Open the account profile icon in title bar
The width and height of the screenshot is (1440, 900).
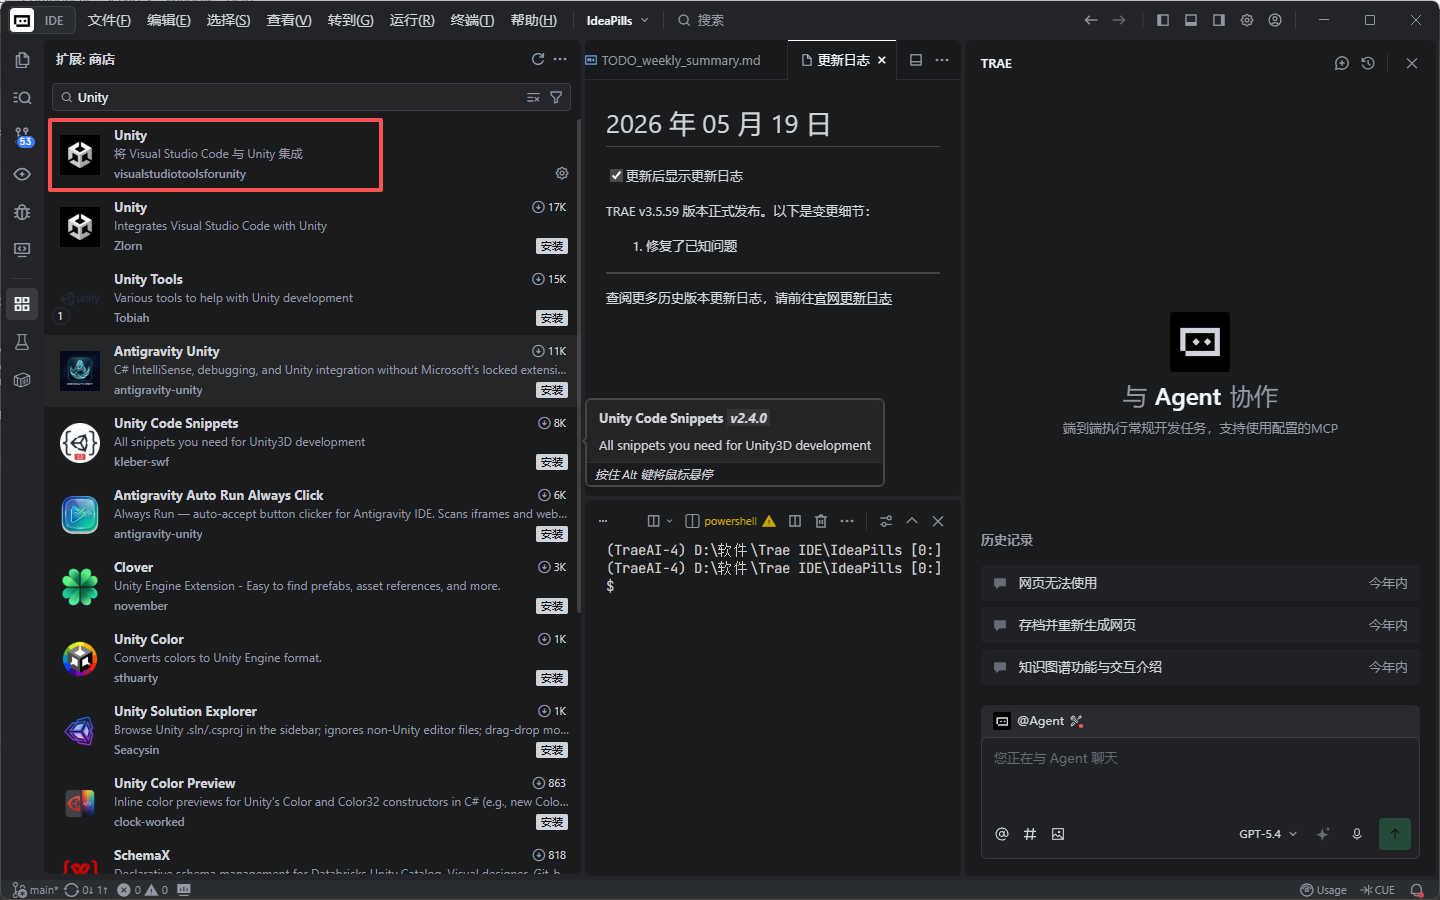[1275, 20]
